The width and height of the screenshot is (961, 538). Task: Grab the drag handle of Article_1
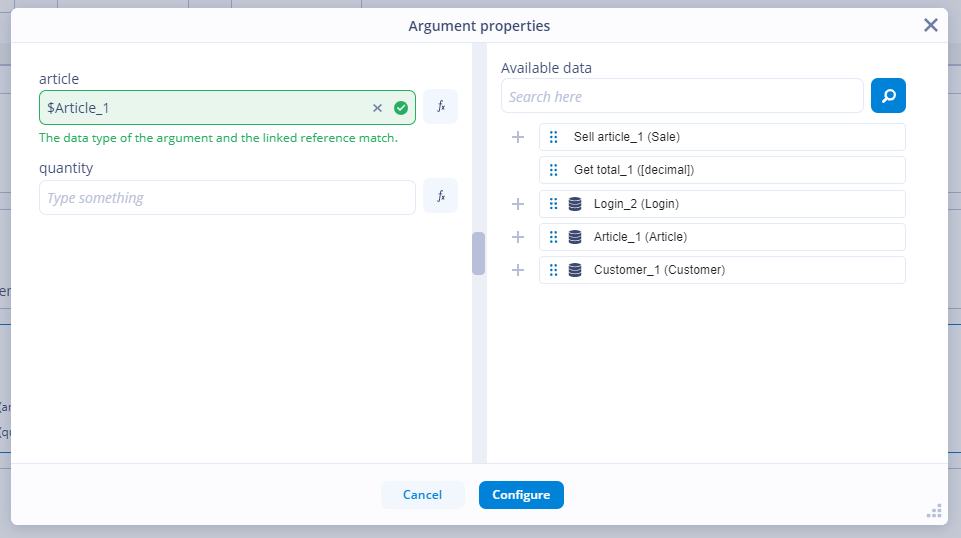(553, 237)
